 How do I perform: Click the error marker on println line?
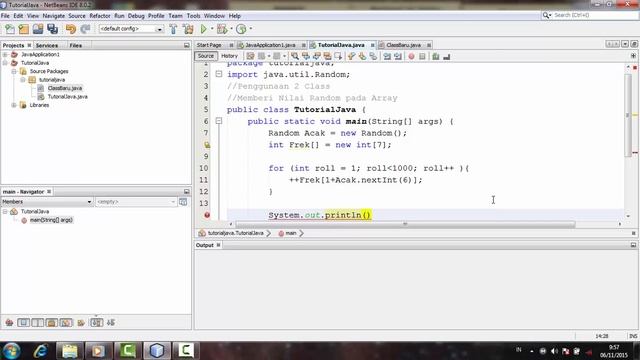(207, 215)
